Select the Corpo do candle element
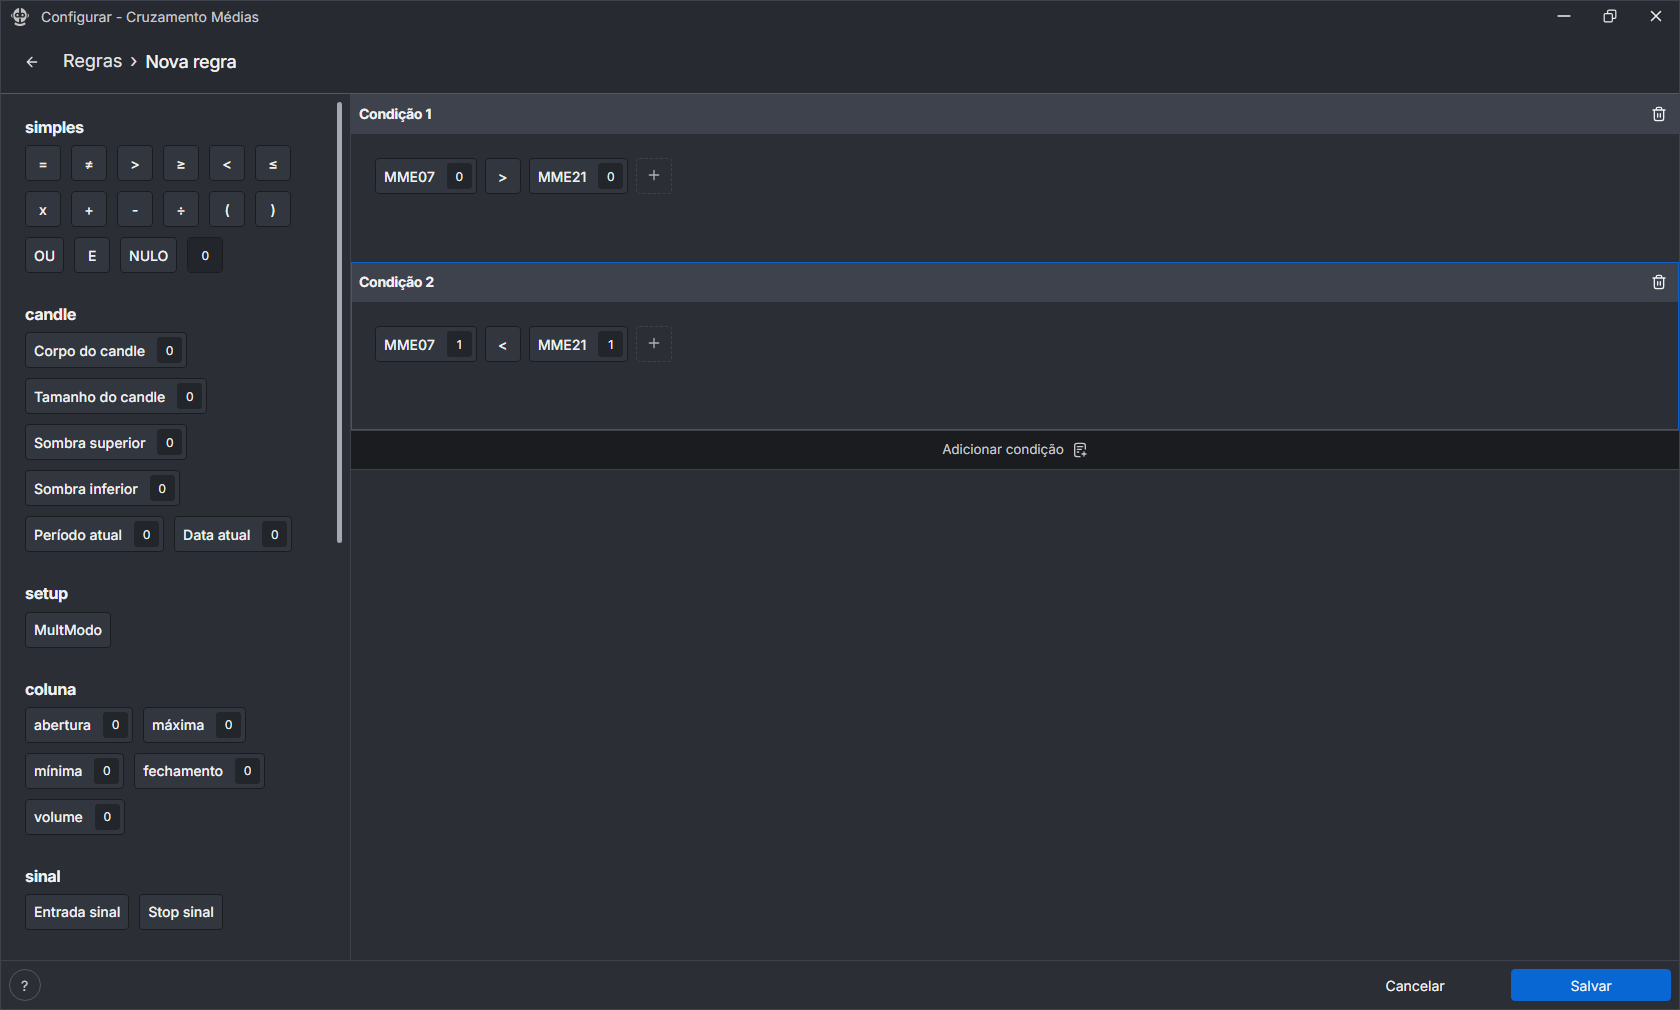 (90, 351)
